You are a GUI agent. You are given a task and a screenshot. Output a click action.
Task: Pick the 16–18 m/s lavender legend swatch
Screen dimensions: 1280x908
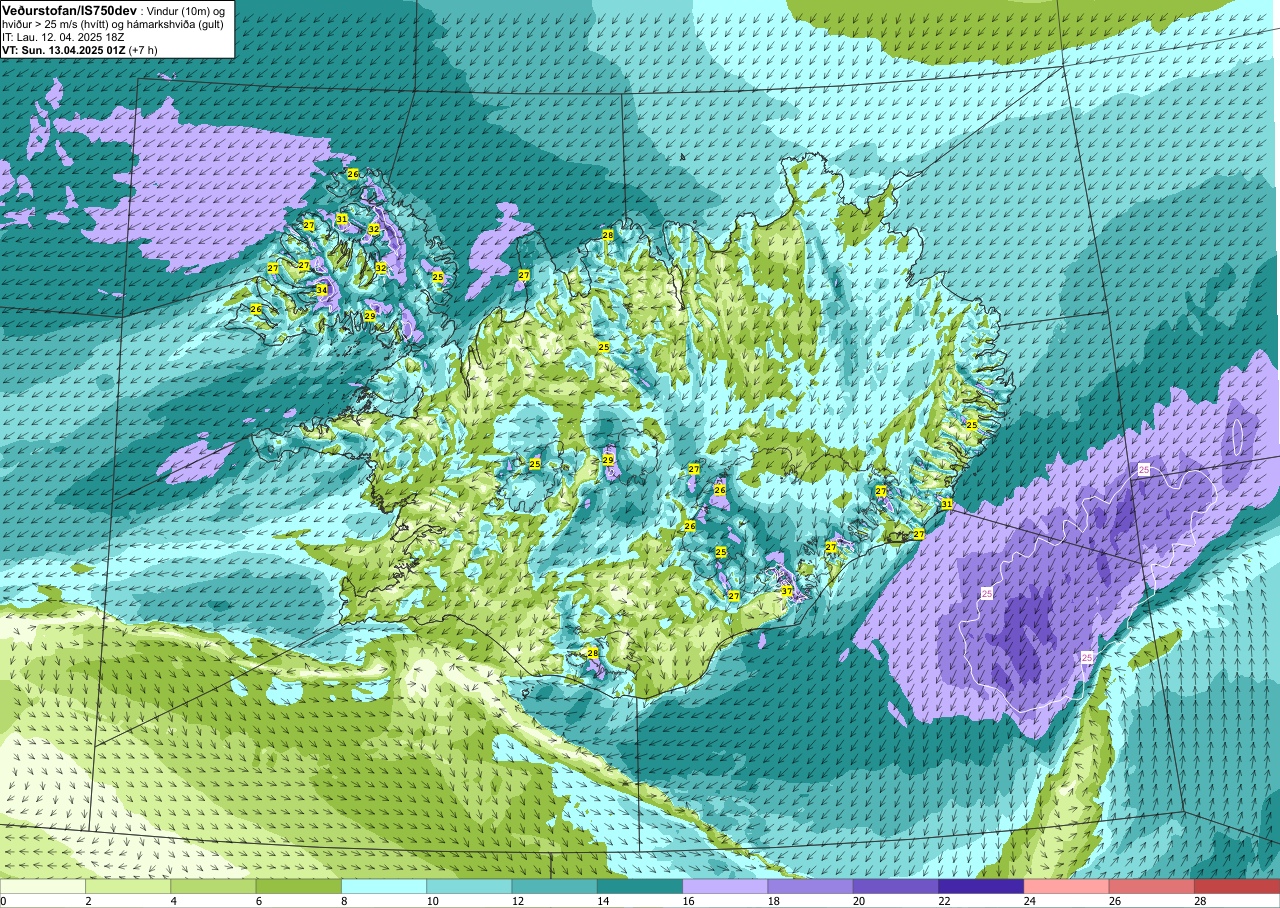click(x=725, y=886)
